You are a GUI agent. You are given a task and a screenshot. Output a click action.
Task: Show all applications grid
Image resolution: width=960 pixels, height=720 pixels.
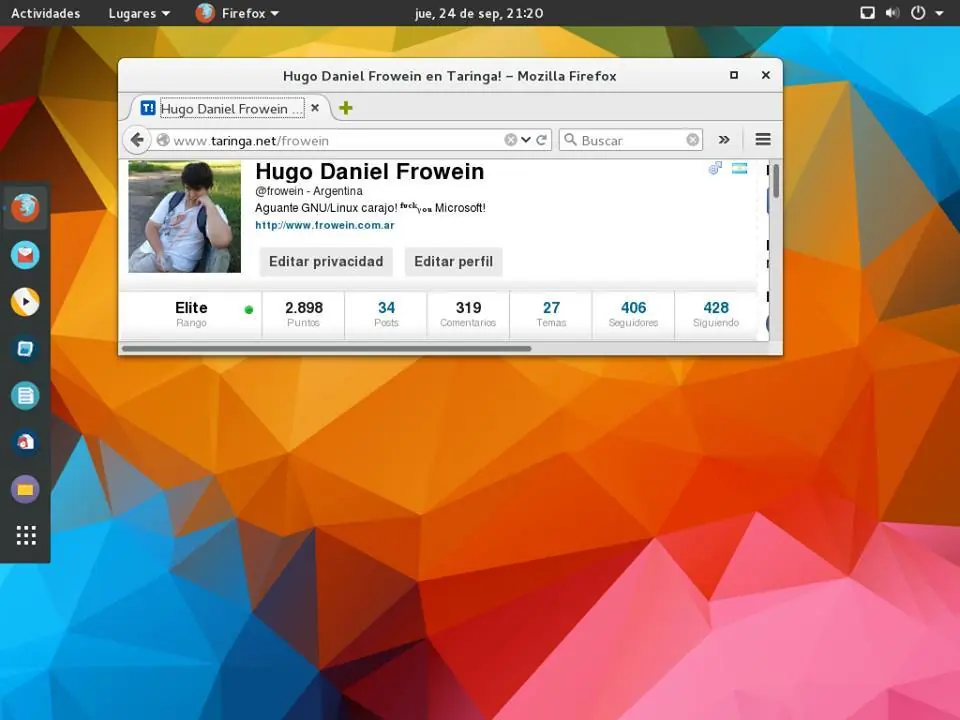(x=26, y=535)
